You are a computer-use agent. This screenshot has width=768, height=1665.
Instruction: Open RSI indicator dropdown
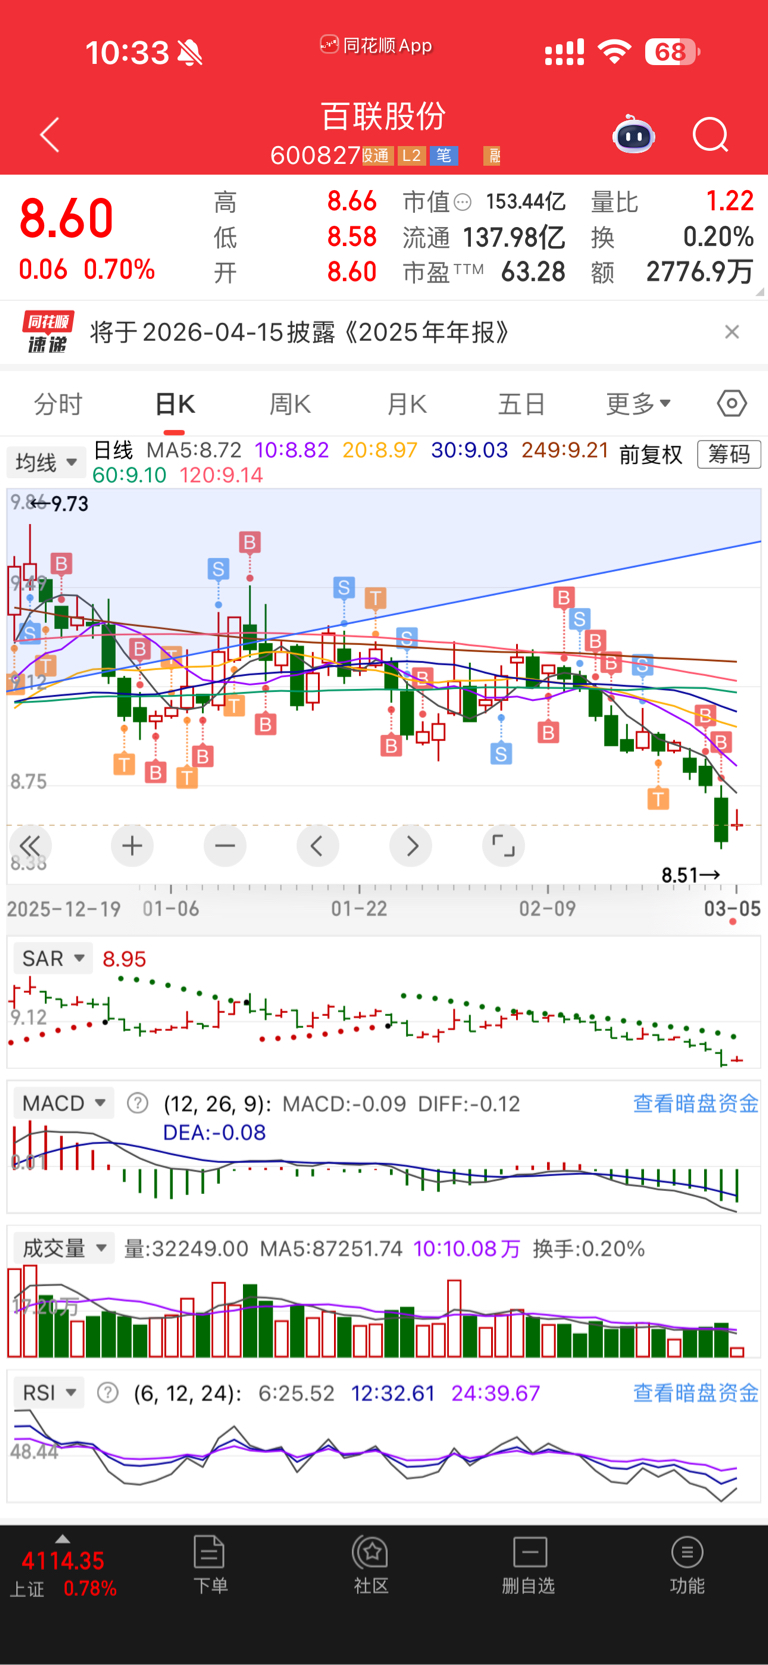click(50, 1393)
